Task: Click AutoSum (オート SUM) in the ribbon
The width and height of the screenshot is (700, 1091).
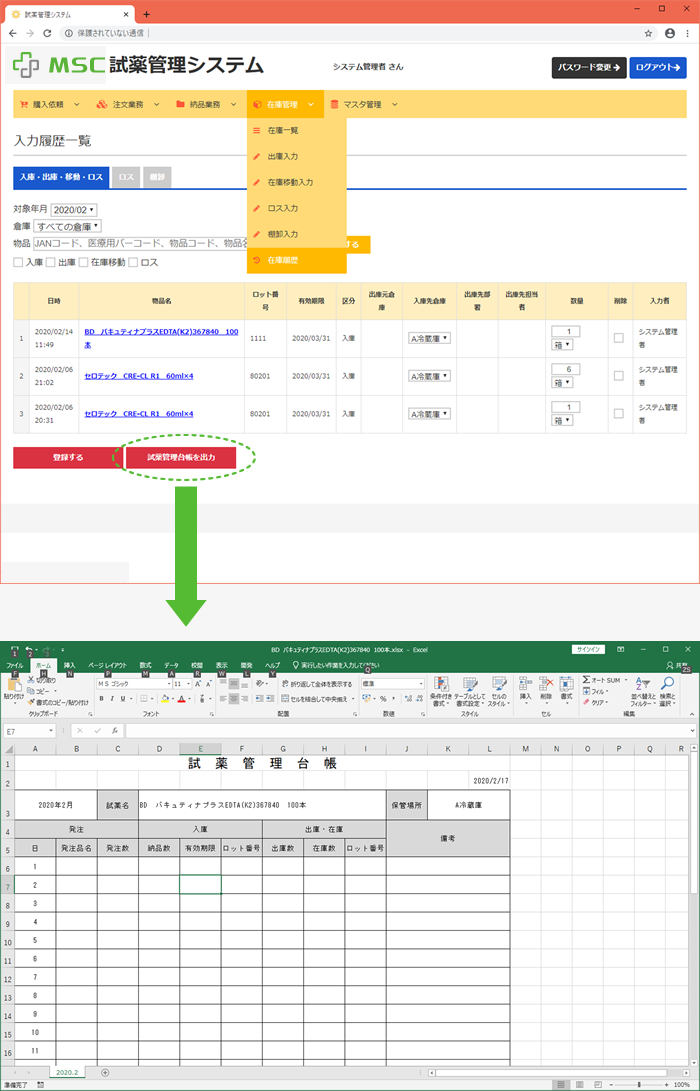Action: click(603, 680)
